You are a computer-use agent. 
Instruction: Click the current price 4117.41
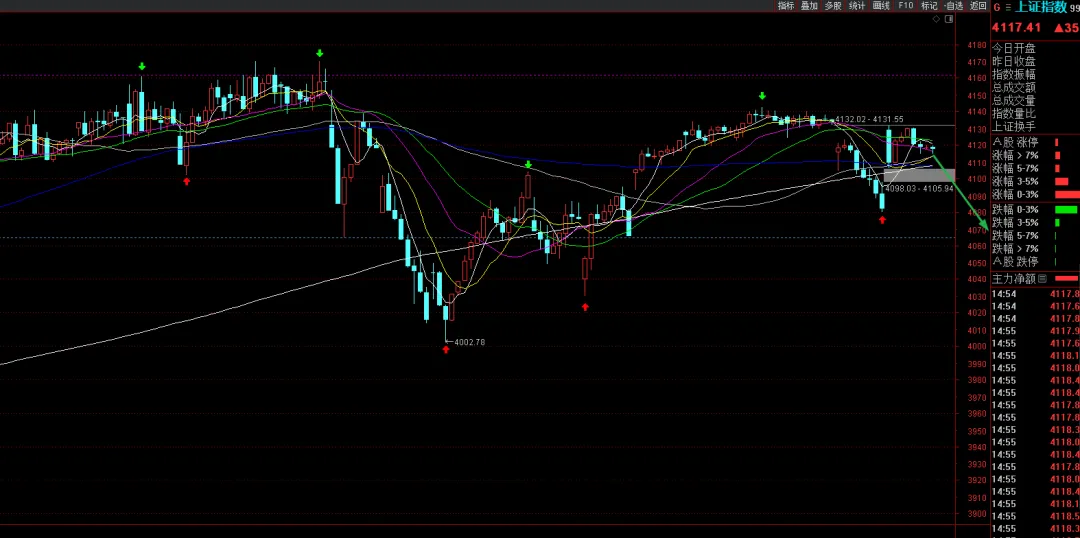1016,28
